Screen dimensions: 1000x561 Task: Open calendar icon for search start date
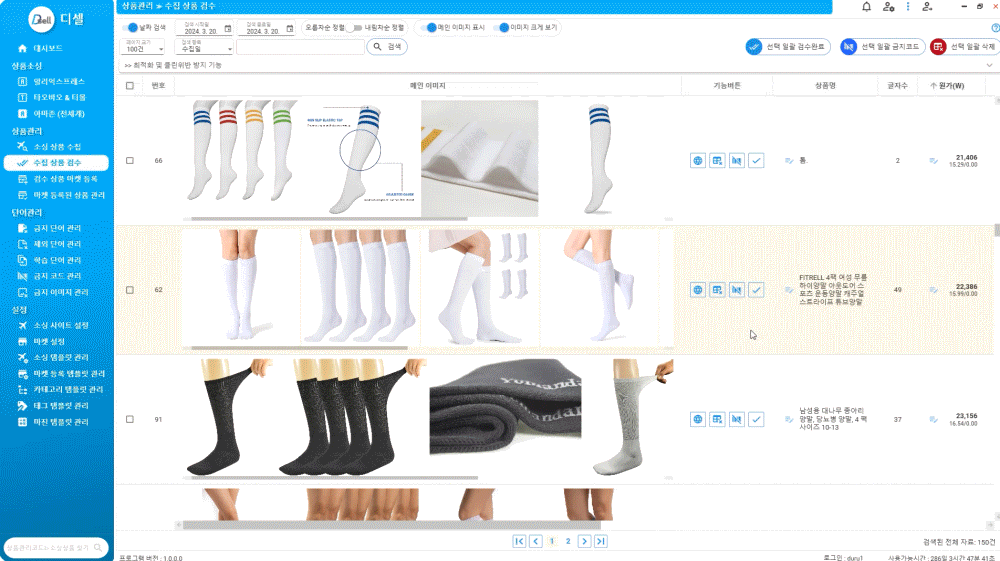coord(228,29)
